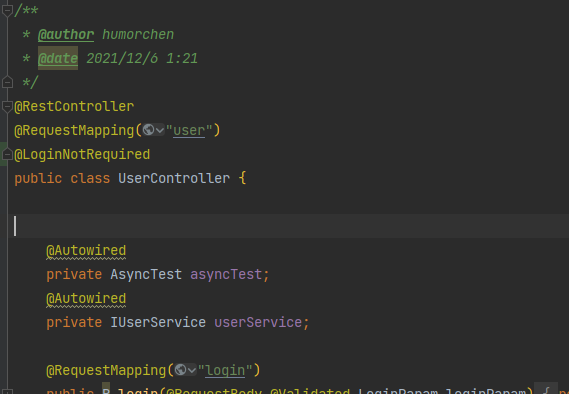Open the URL dropdown chevron next to "login"
The image size is (569, 394).
pyautogui.click(x=192, y=370)
